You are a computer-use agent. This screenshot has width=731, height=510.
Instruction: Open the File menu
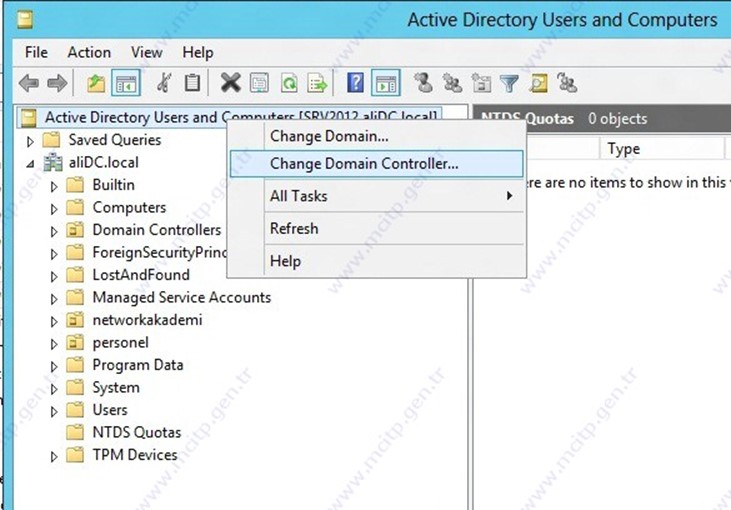(x=36, y=52)
